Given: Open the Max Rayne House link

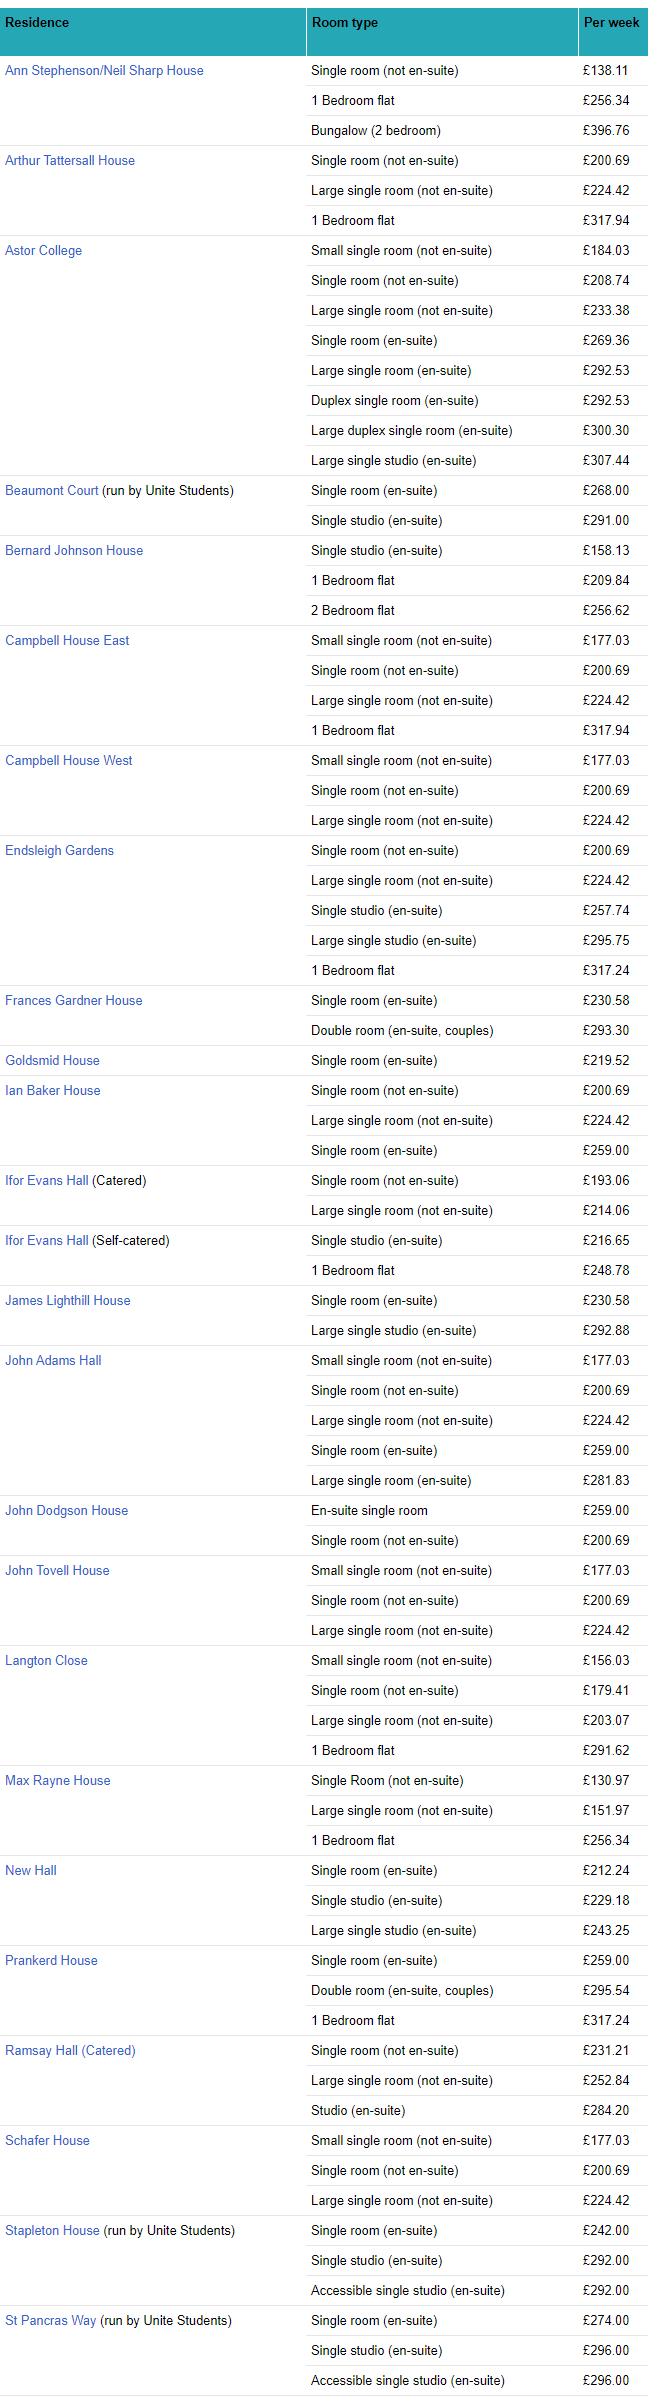Looking at the screenshot, I should pos(58,1781).
